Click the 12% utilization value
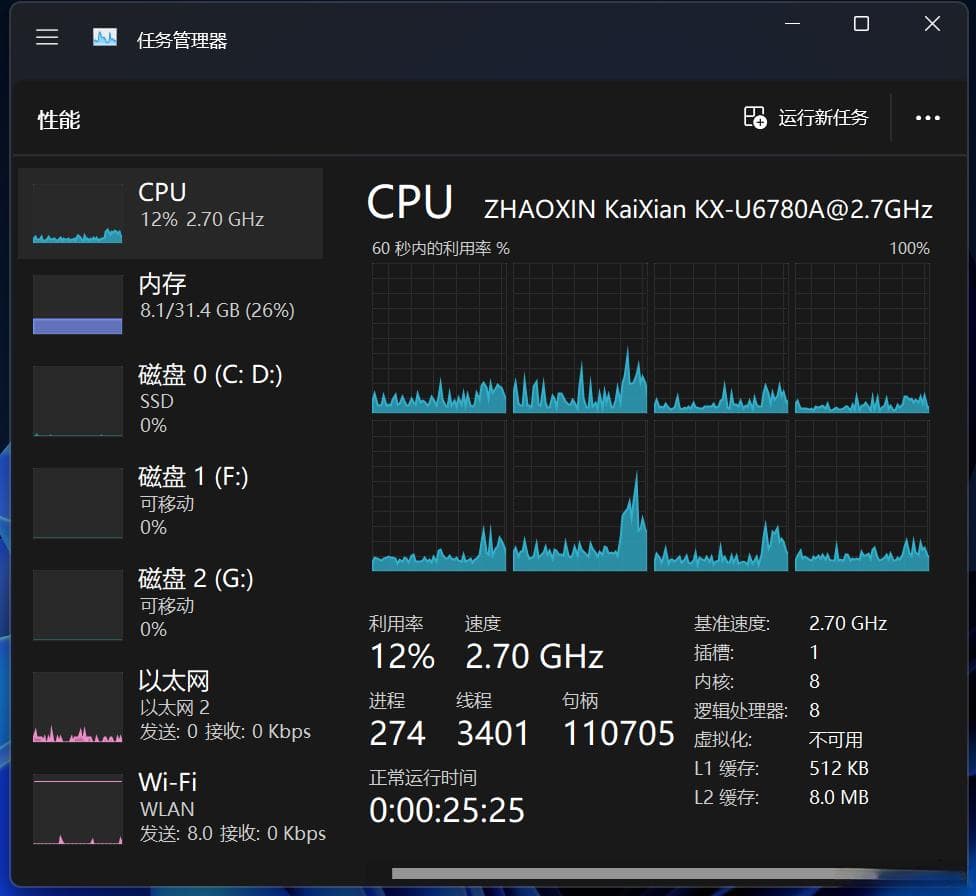976x896 pixels. pos(402,656)
